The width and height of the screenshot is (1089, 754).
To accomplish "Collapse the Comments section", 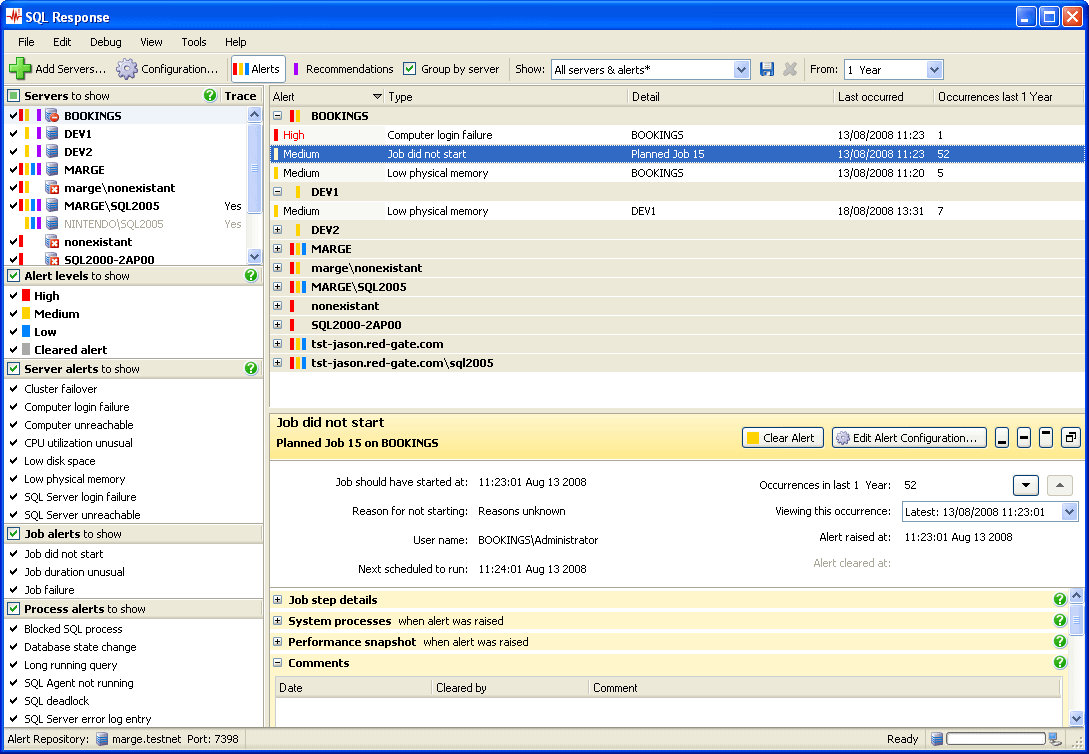I will pyautogui.click(x=278, y=663).
